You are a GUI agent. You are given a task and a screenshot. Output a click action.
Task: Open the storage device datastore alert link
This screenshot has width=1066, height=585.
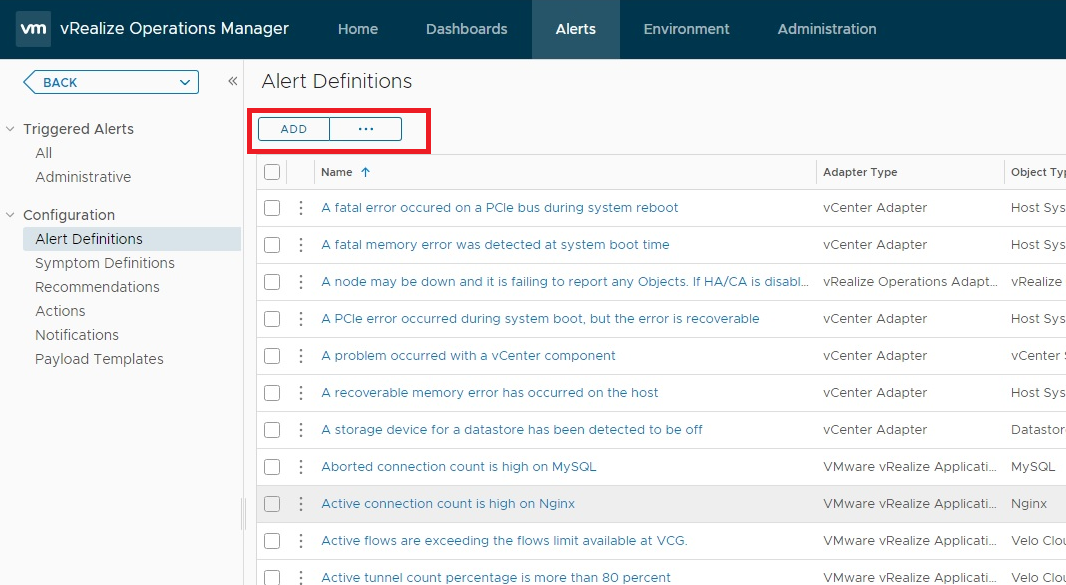tap(511, 430)
